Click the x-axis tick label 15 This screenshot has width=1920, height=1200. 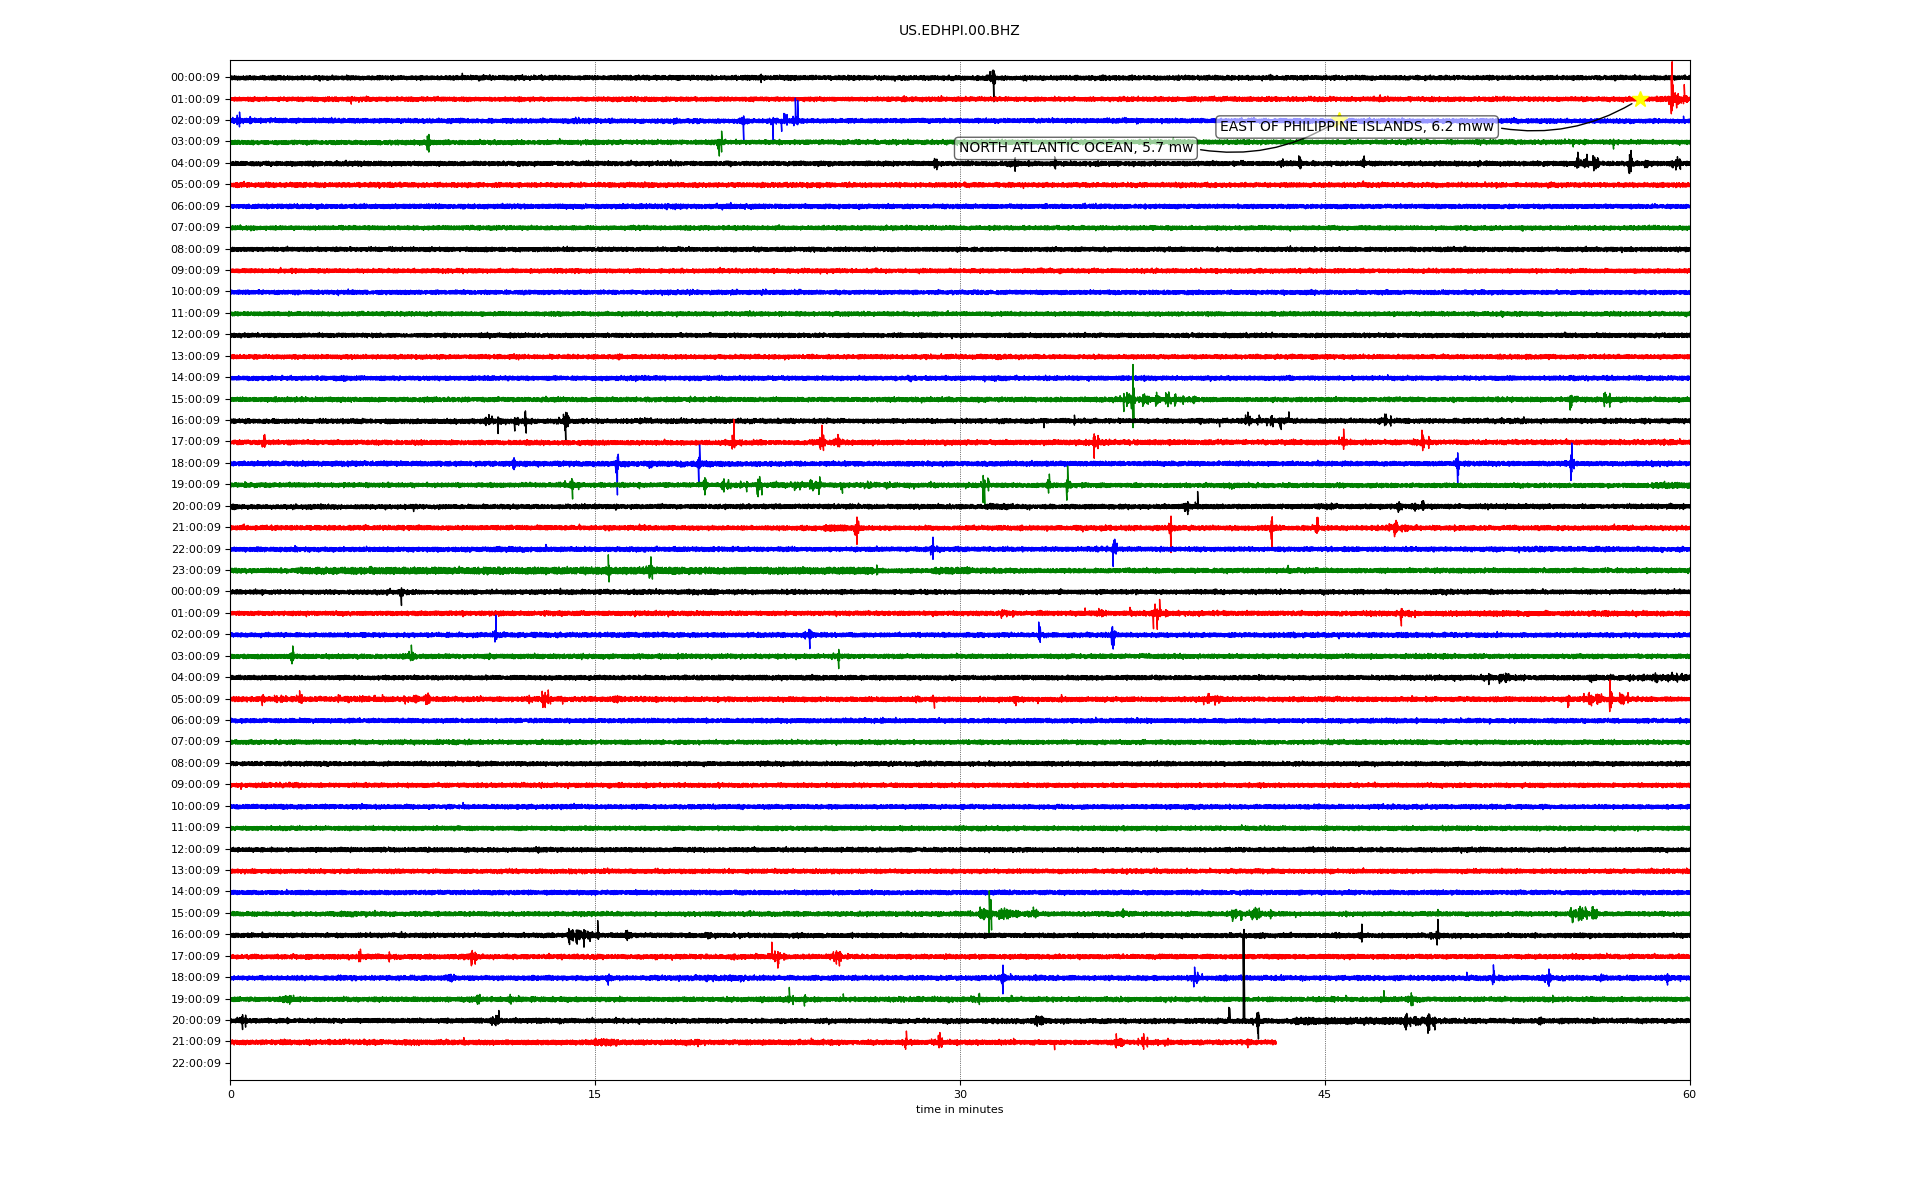(x=595, y=1094)
